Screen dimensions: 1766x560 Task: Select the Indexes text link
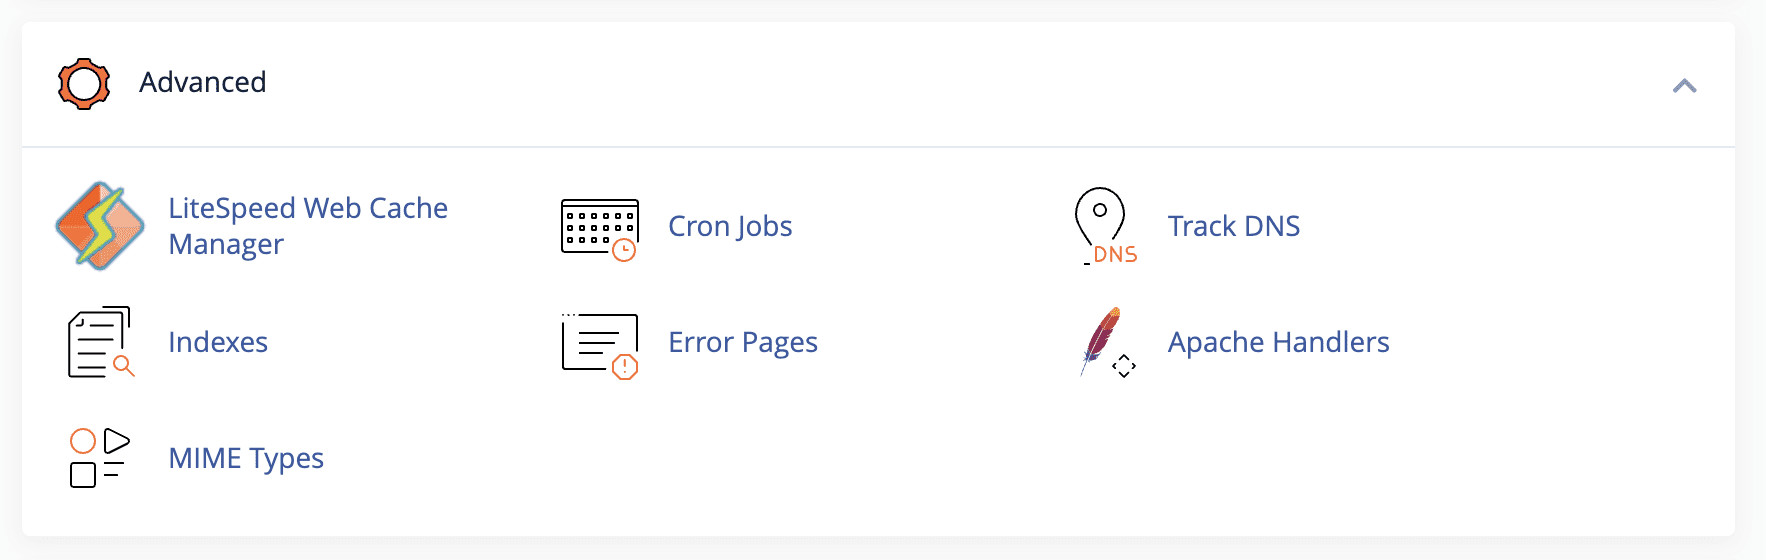point(218,342)
